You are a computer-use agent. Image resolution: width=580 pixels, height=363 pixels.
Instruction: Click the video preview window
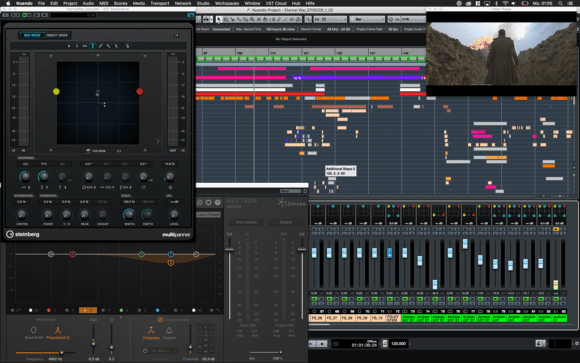click(501, 54)
